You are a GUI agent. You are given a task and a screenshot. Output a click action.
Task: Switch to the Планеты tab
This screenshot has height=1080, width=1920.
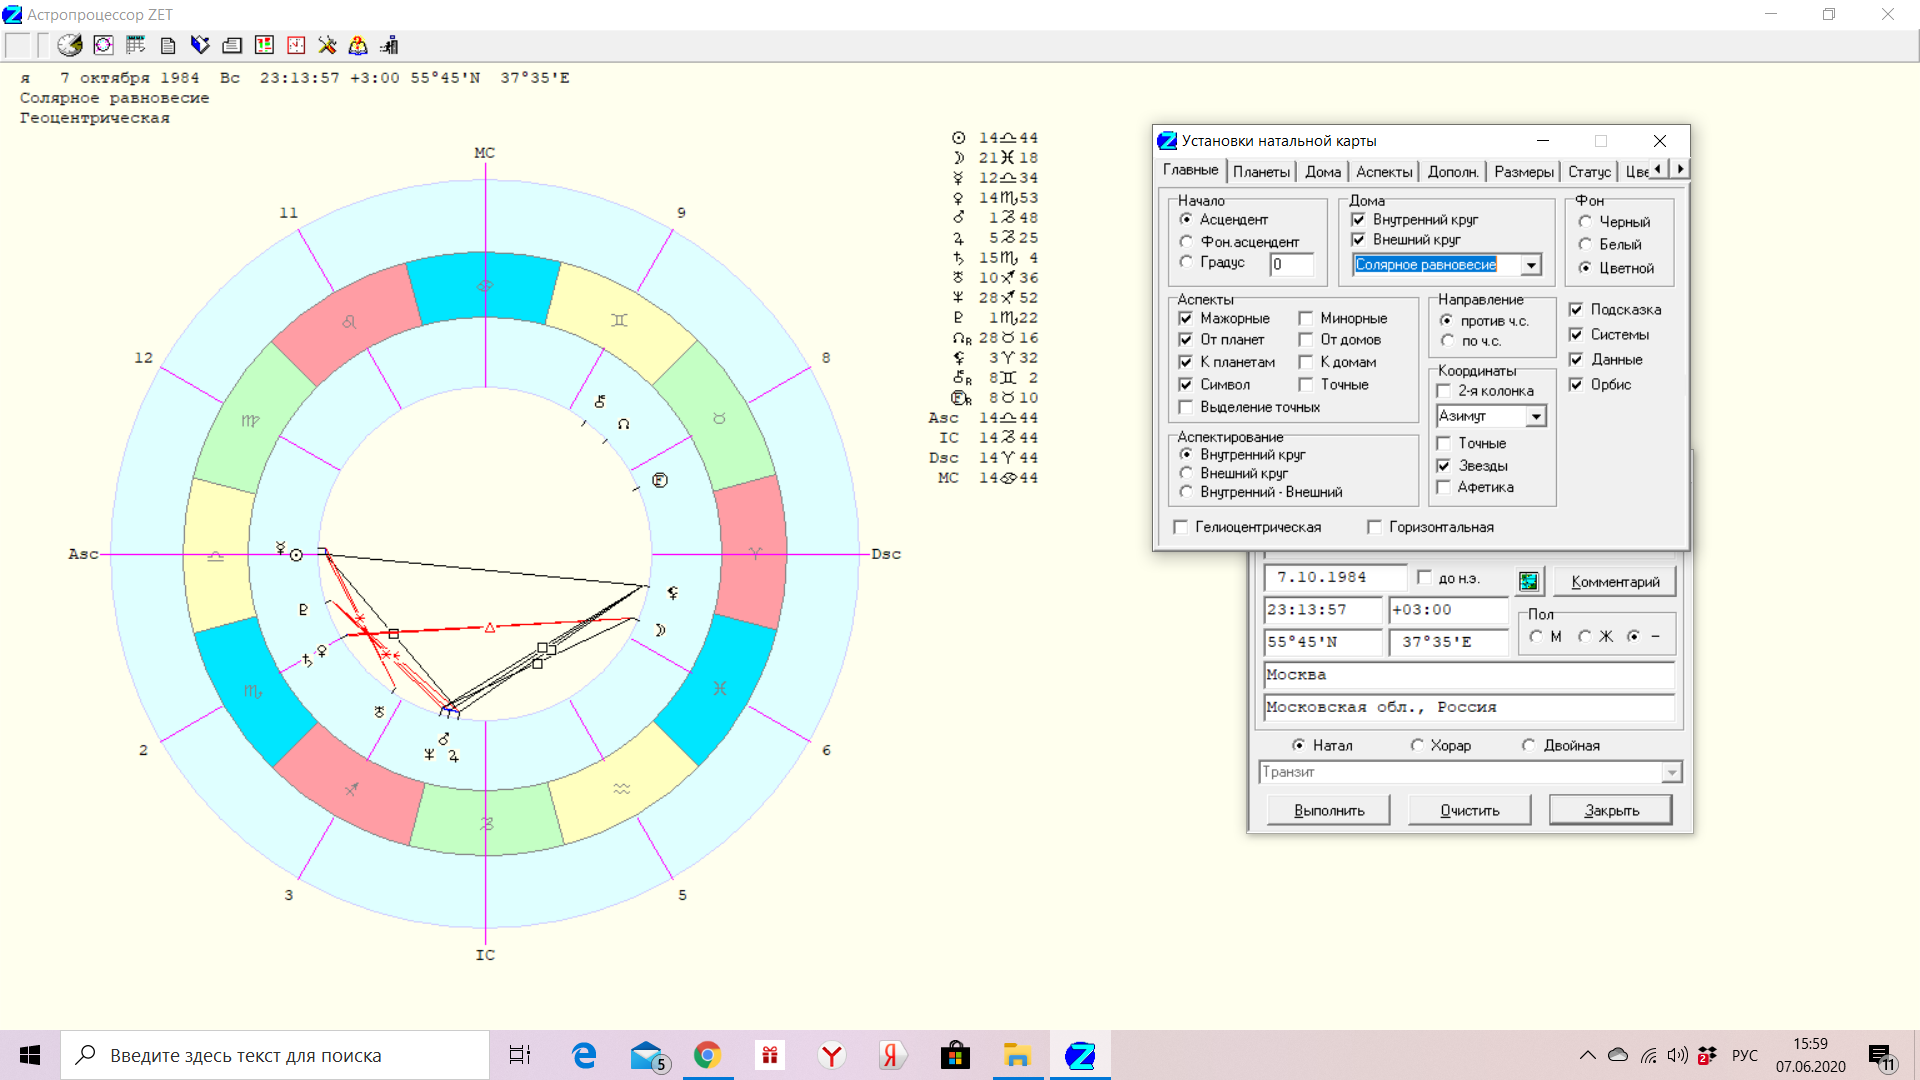point(1261,172)
